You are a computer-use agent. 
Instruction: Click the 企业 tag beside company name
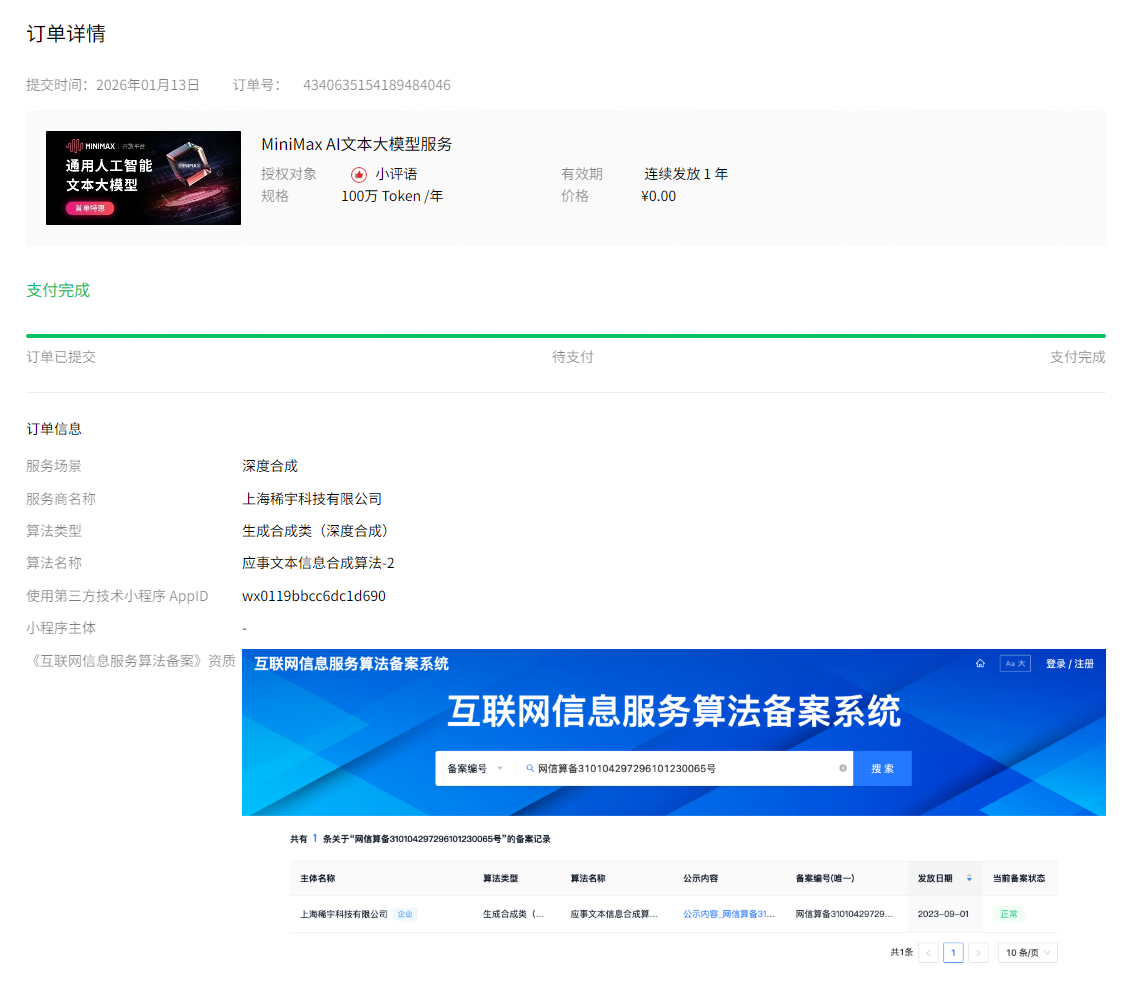pyautogui.click(x=405, y=914)
